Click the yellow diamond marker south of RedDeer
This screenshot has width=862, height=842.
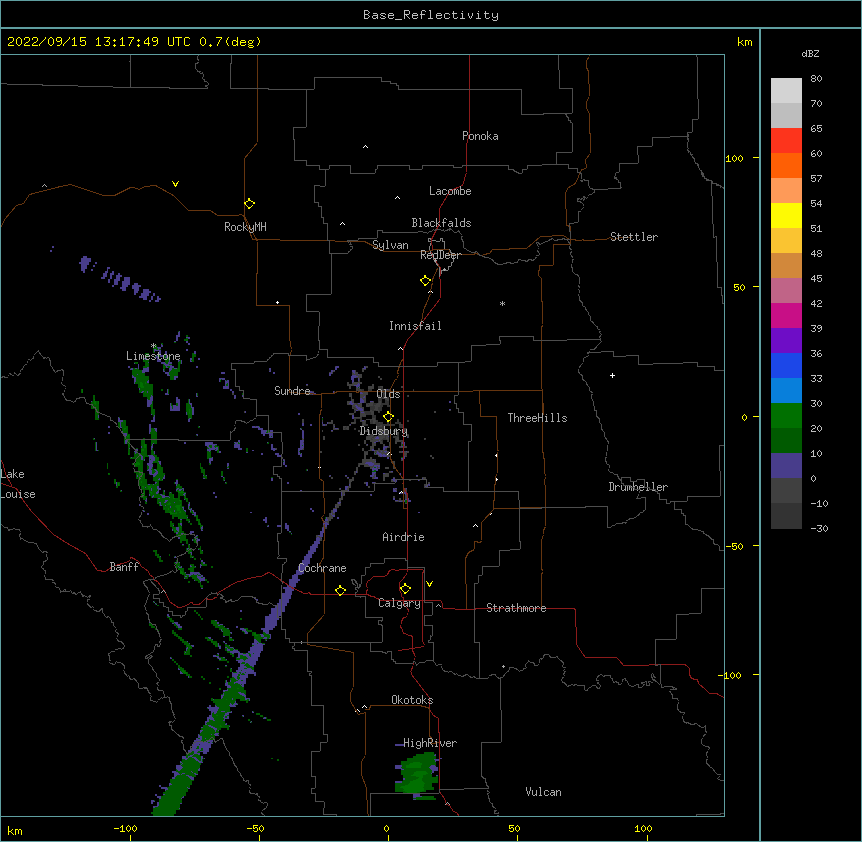point(425,281)
